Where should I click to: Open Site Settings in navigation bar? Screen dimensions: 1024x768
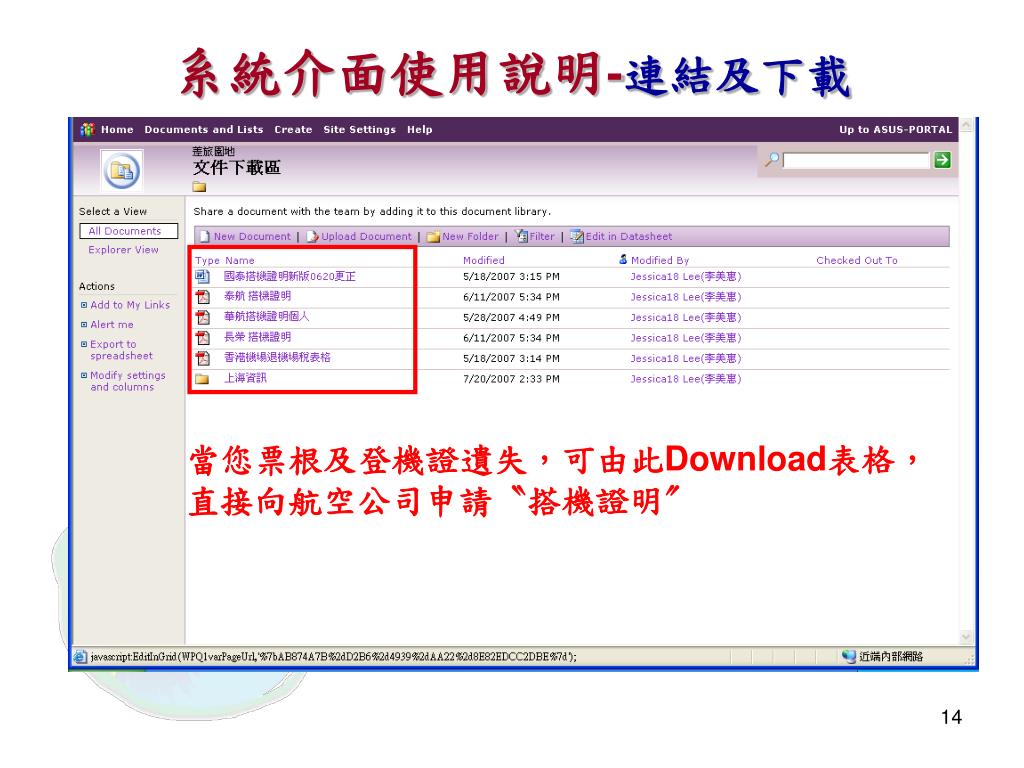(360, 129)
